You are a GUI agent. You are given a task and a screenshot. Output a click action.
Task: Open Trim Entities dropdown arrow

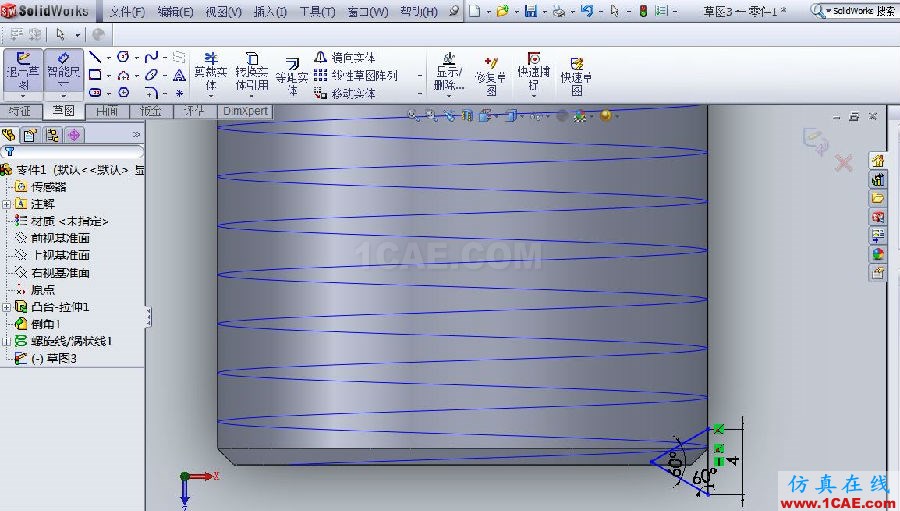tap(211, 96)
